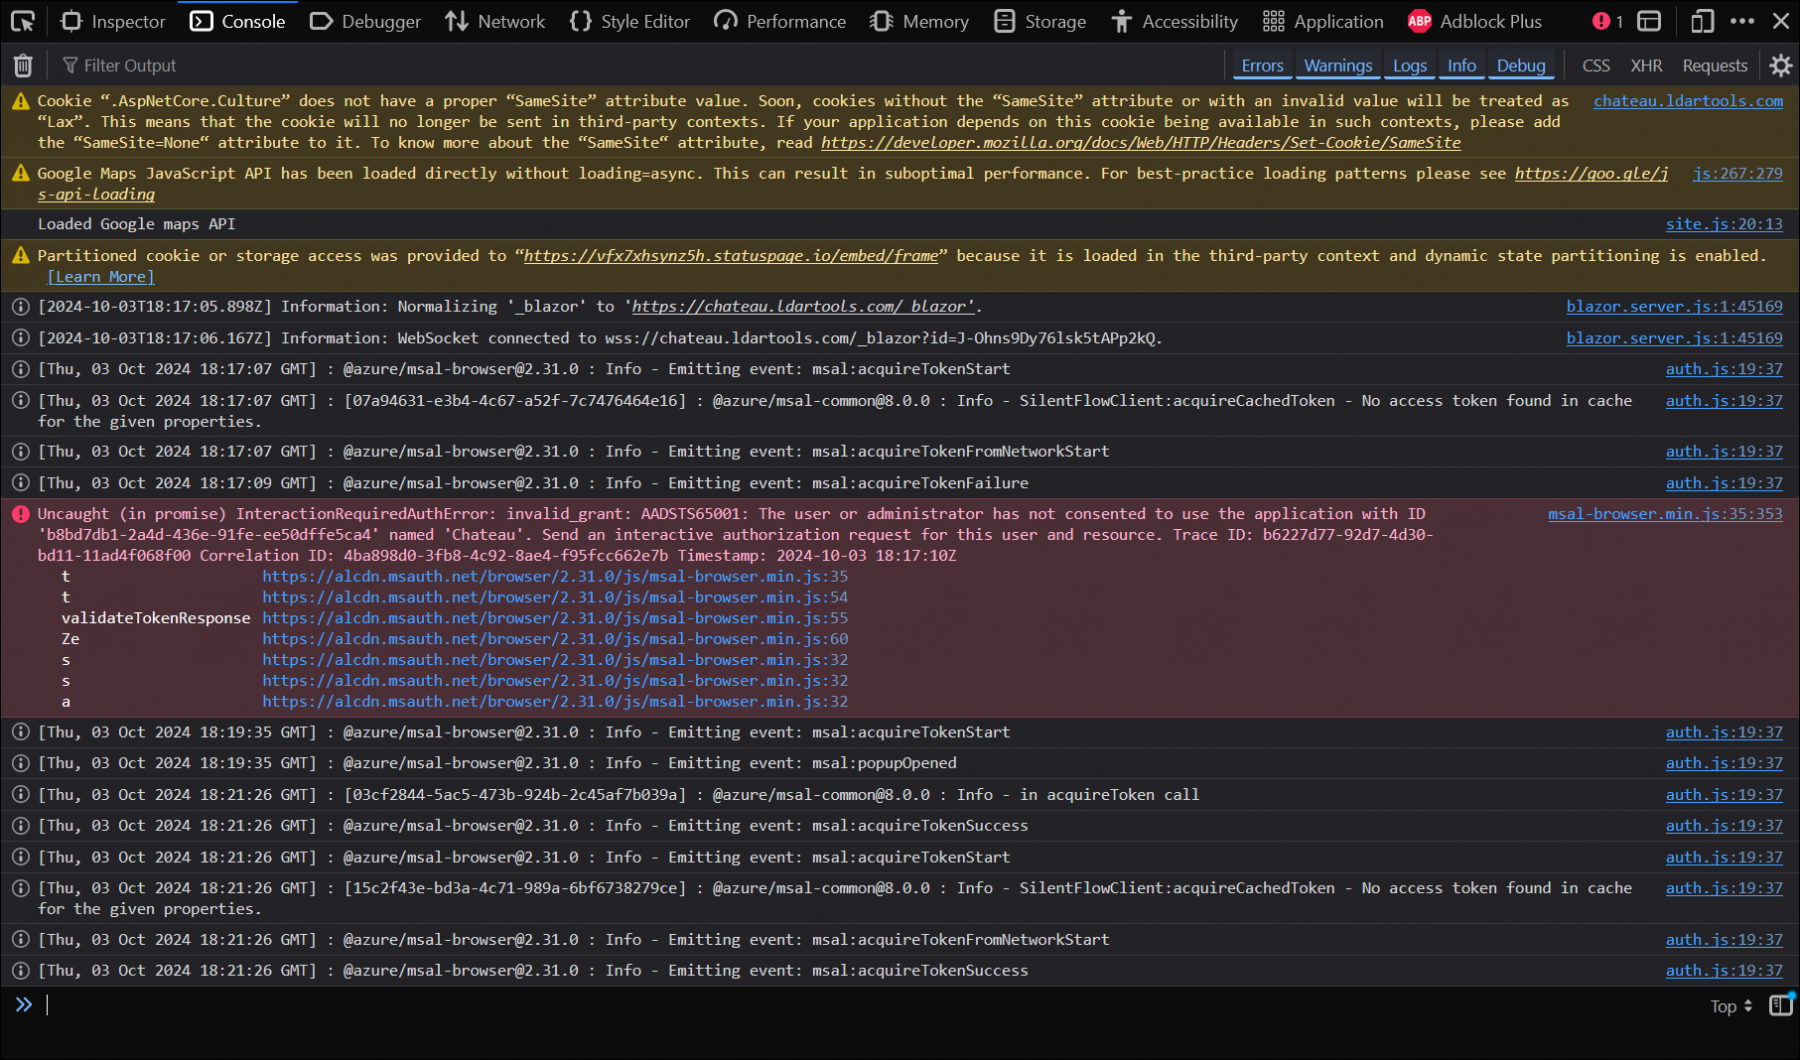Open the Memory tab
The image size is (1800, 1060).
(919, 21)
